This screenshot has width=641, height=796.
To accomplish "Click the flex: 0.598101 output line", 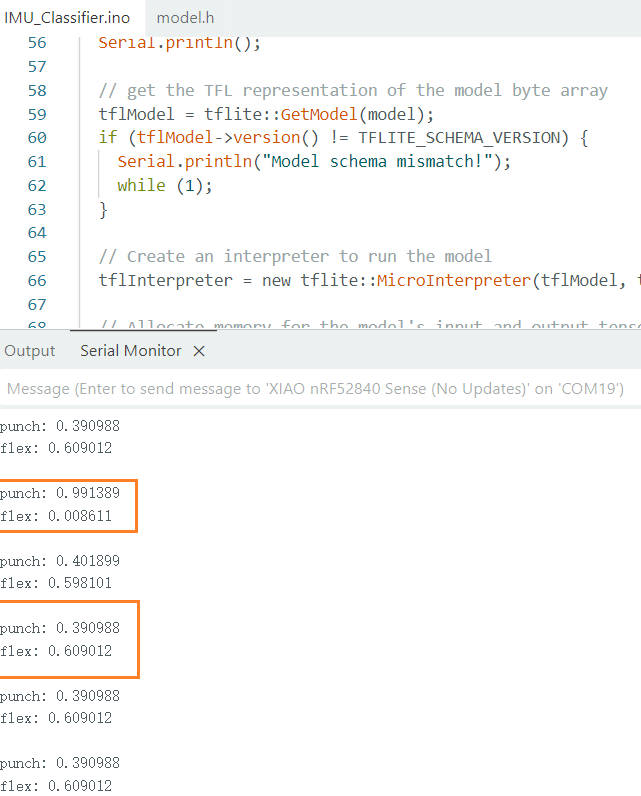I will click(x=56, y=584).
